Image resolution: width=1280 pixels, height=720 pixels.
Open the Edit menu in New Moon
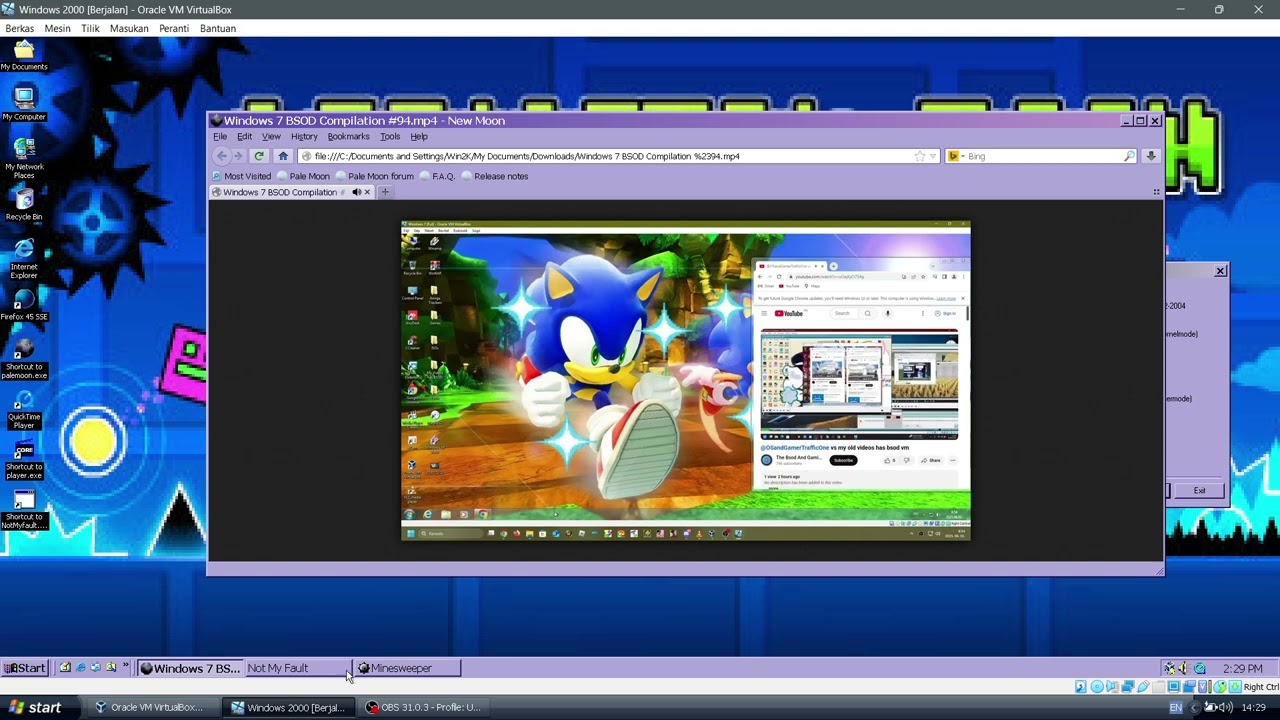(245, 137)
